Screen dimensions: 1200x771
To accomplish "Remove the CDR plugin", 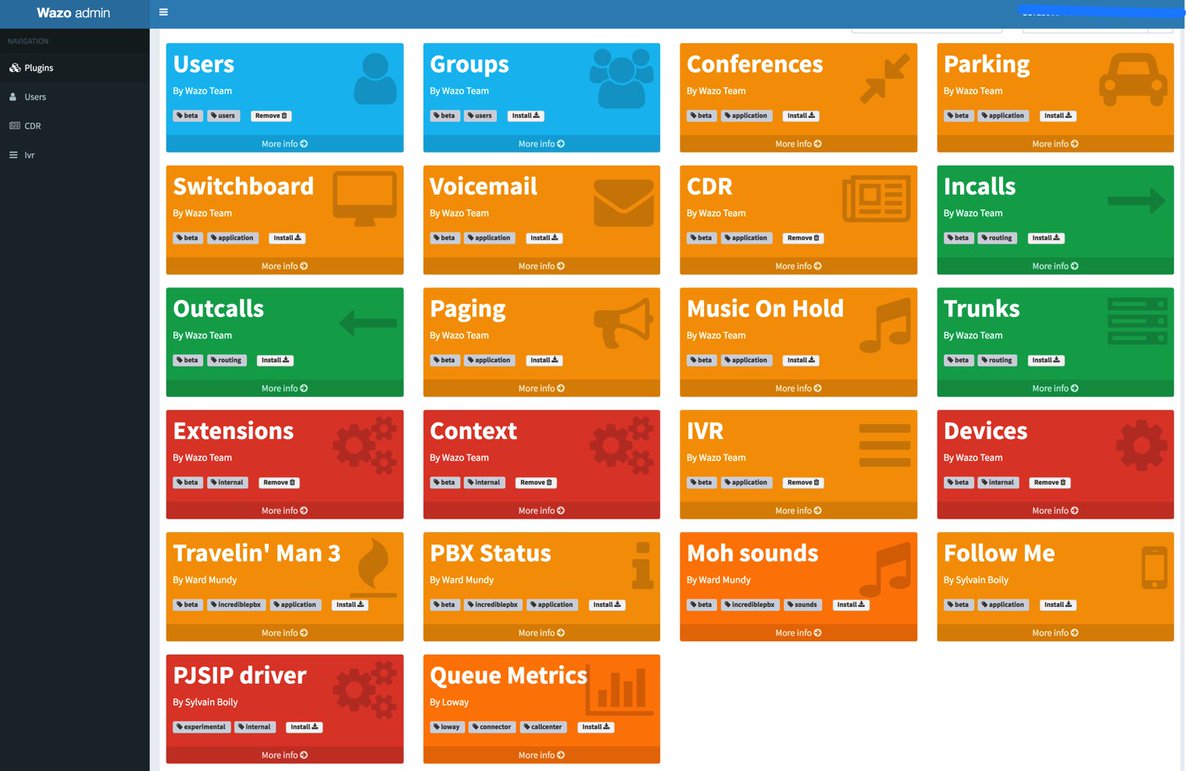I will coord(803,238).
